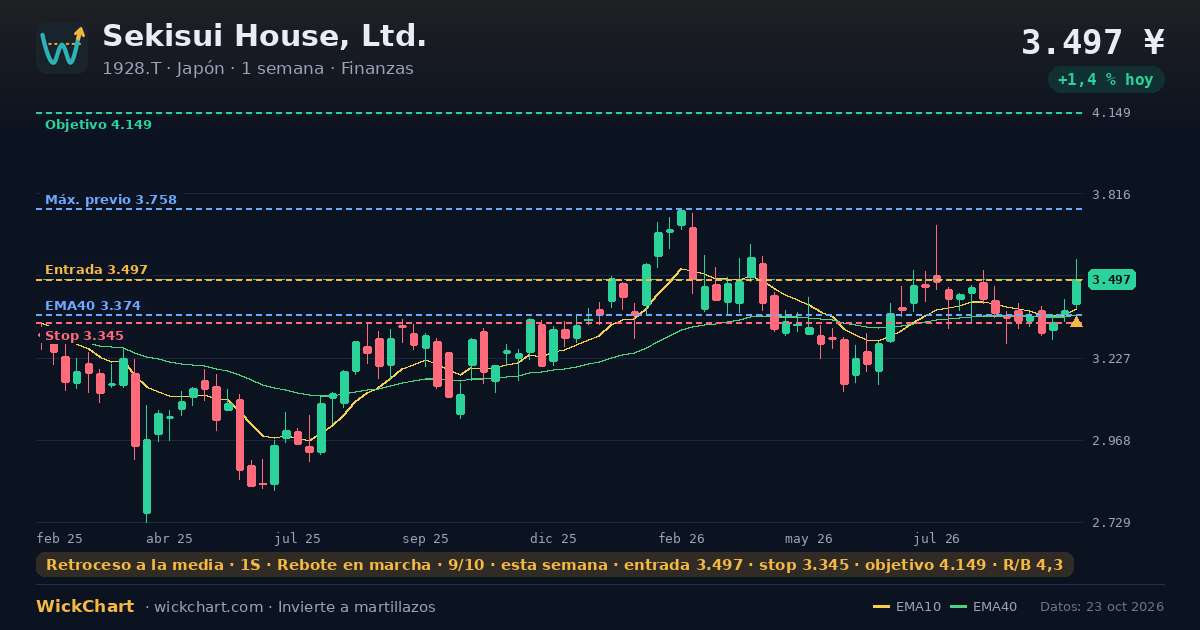Open the wickchart.com link in the footer
Image resolution: width=1200 pixels, height=630 pixels.
[x=211, y=607]
